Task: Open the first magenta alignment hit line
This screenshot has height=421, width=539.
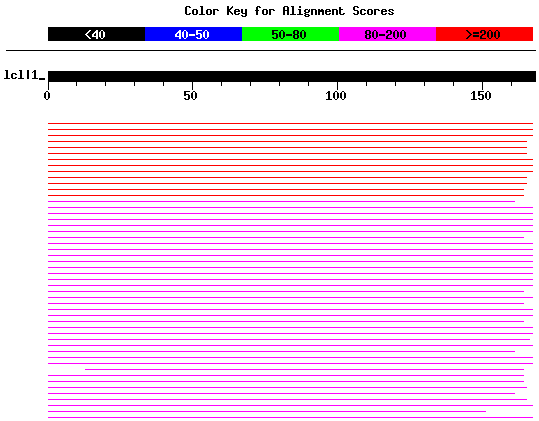Action: coord(282,201)
